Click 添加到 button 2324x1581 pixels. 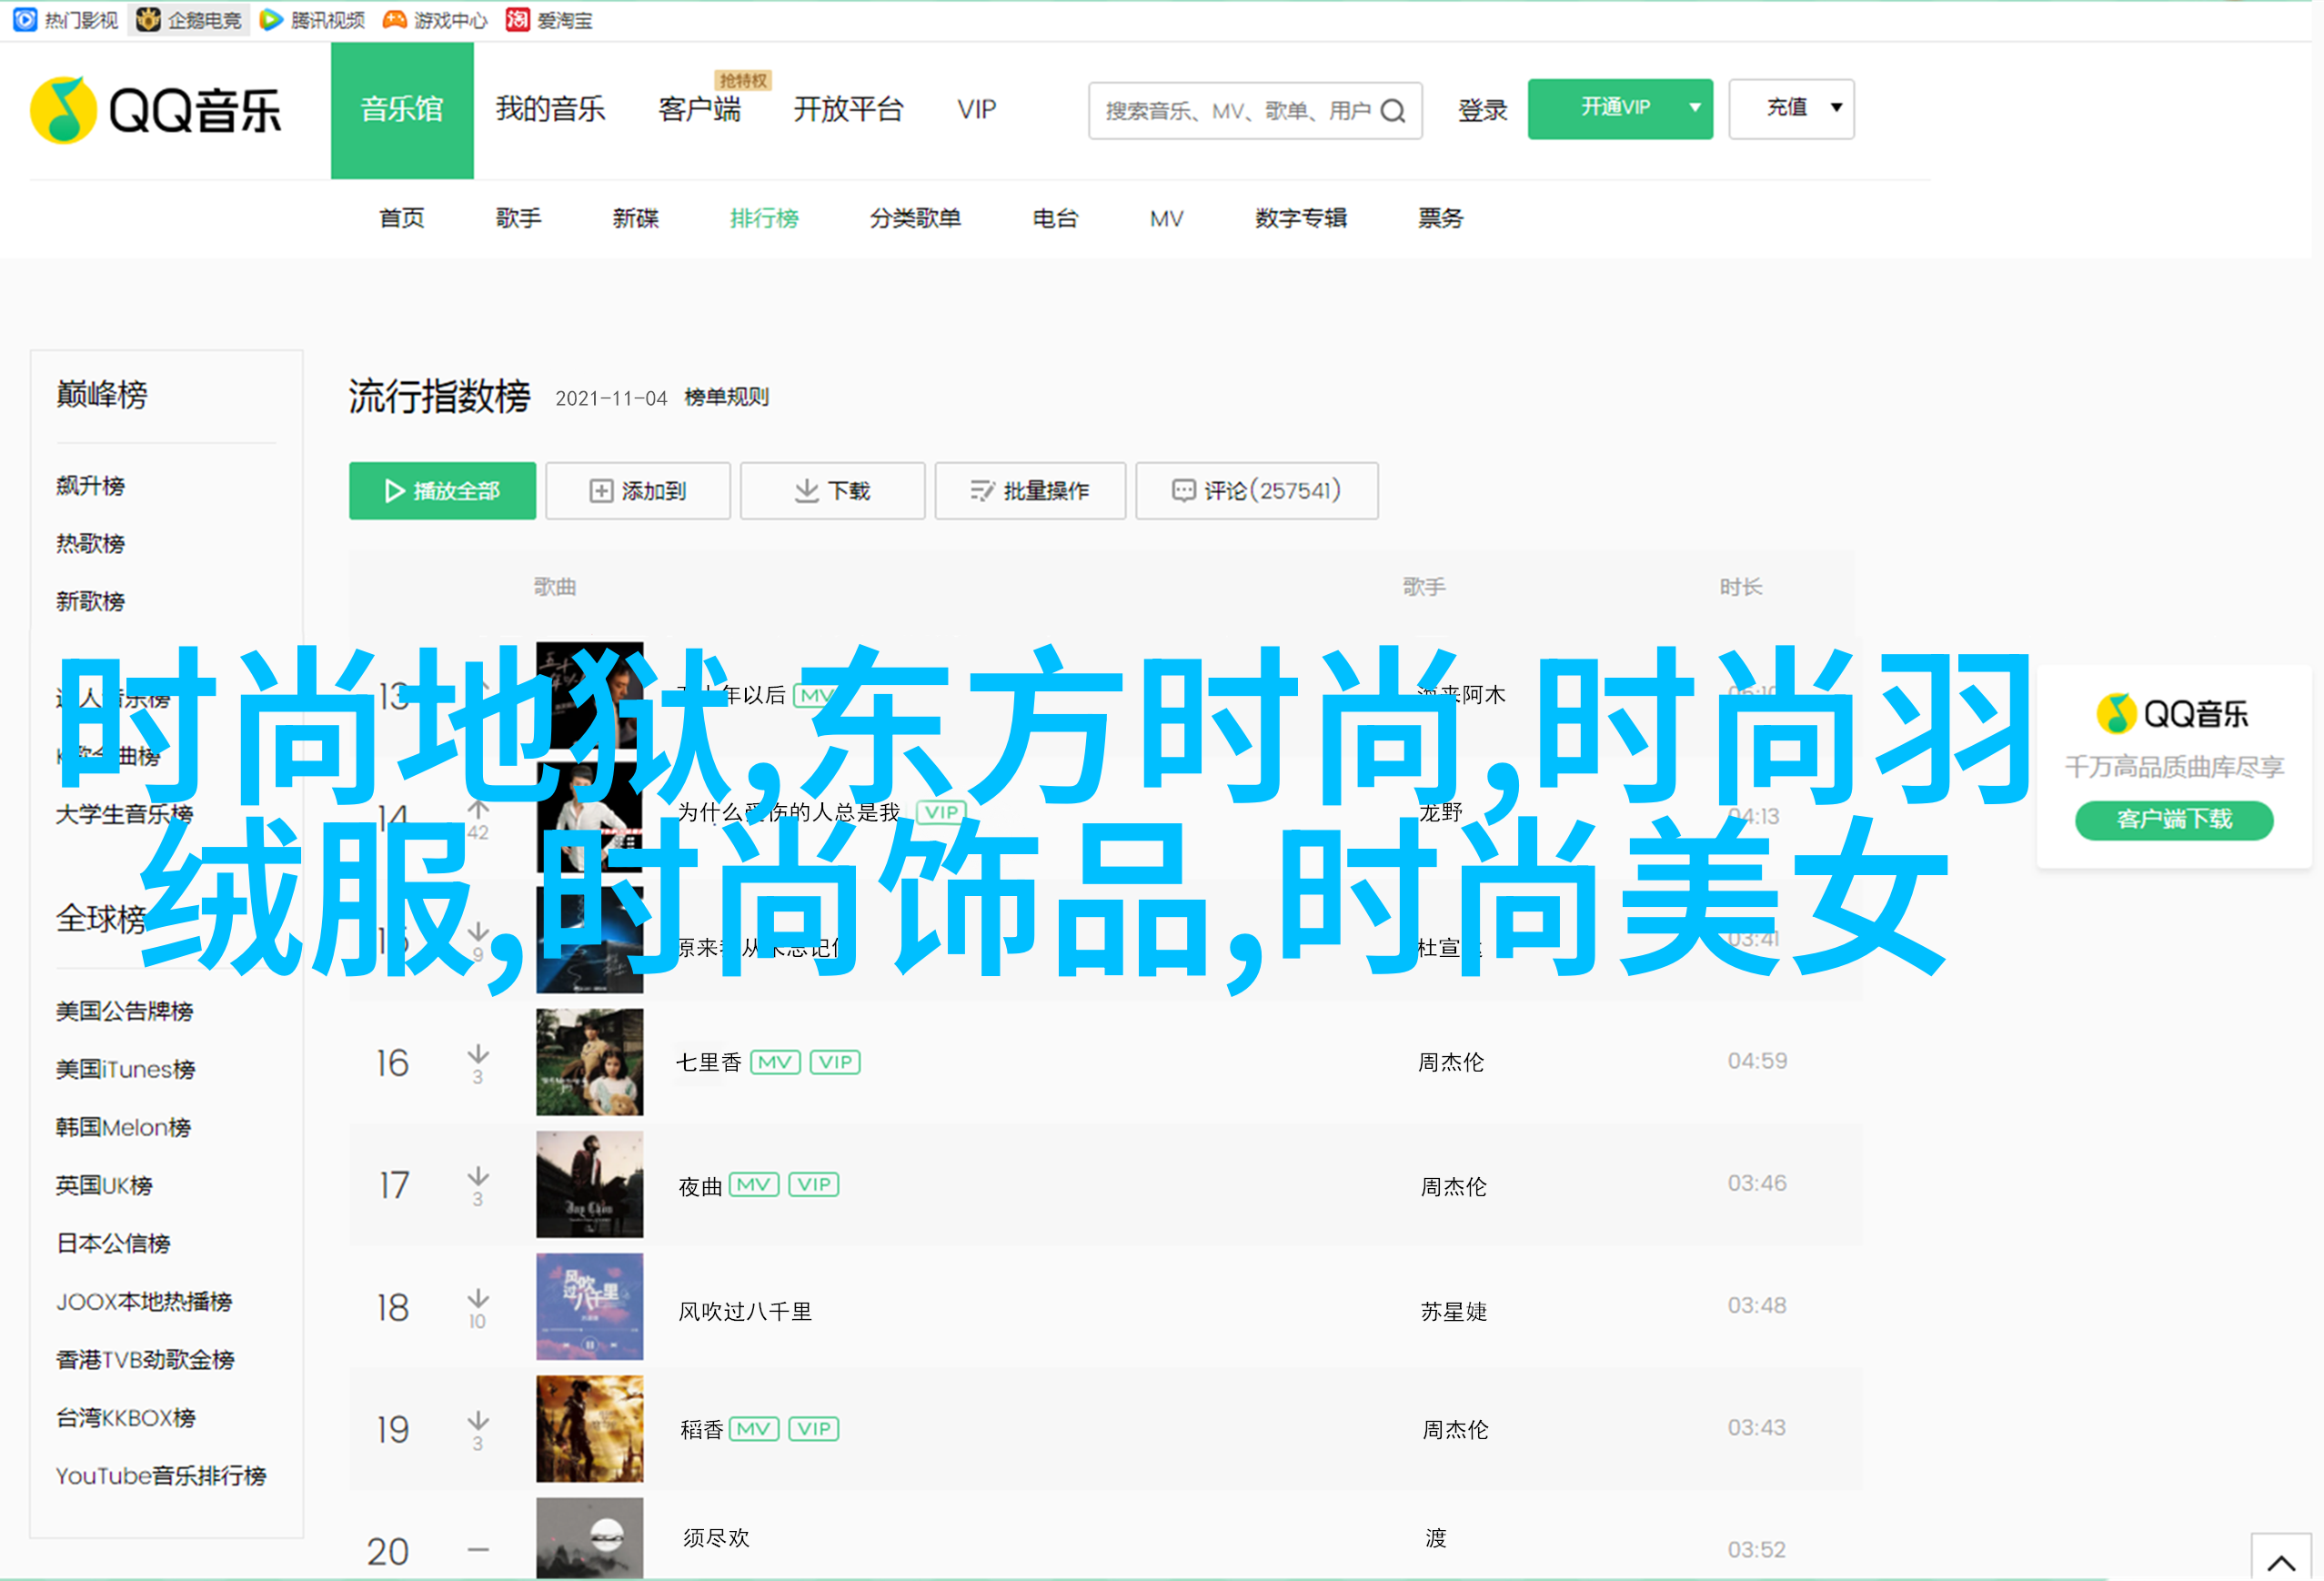click(x=638, y=490)
